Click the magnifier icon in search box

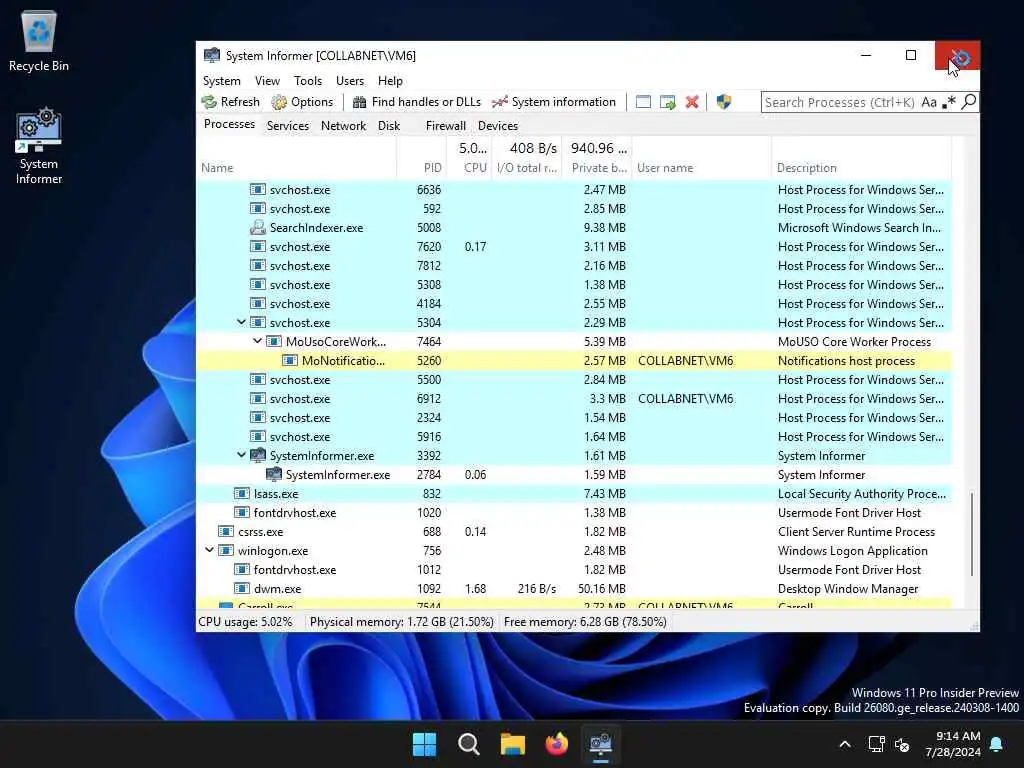click(x=969, y=102)
